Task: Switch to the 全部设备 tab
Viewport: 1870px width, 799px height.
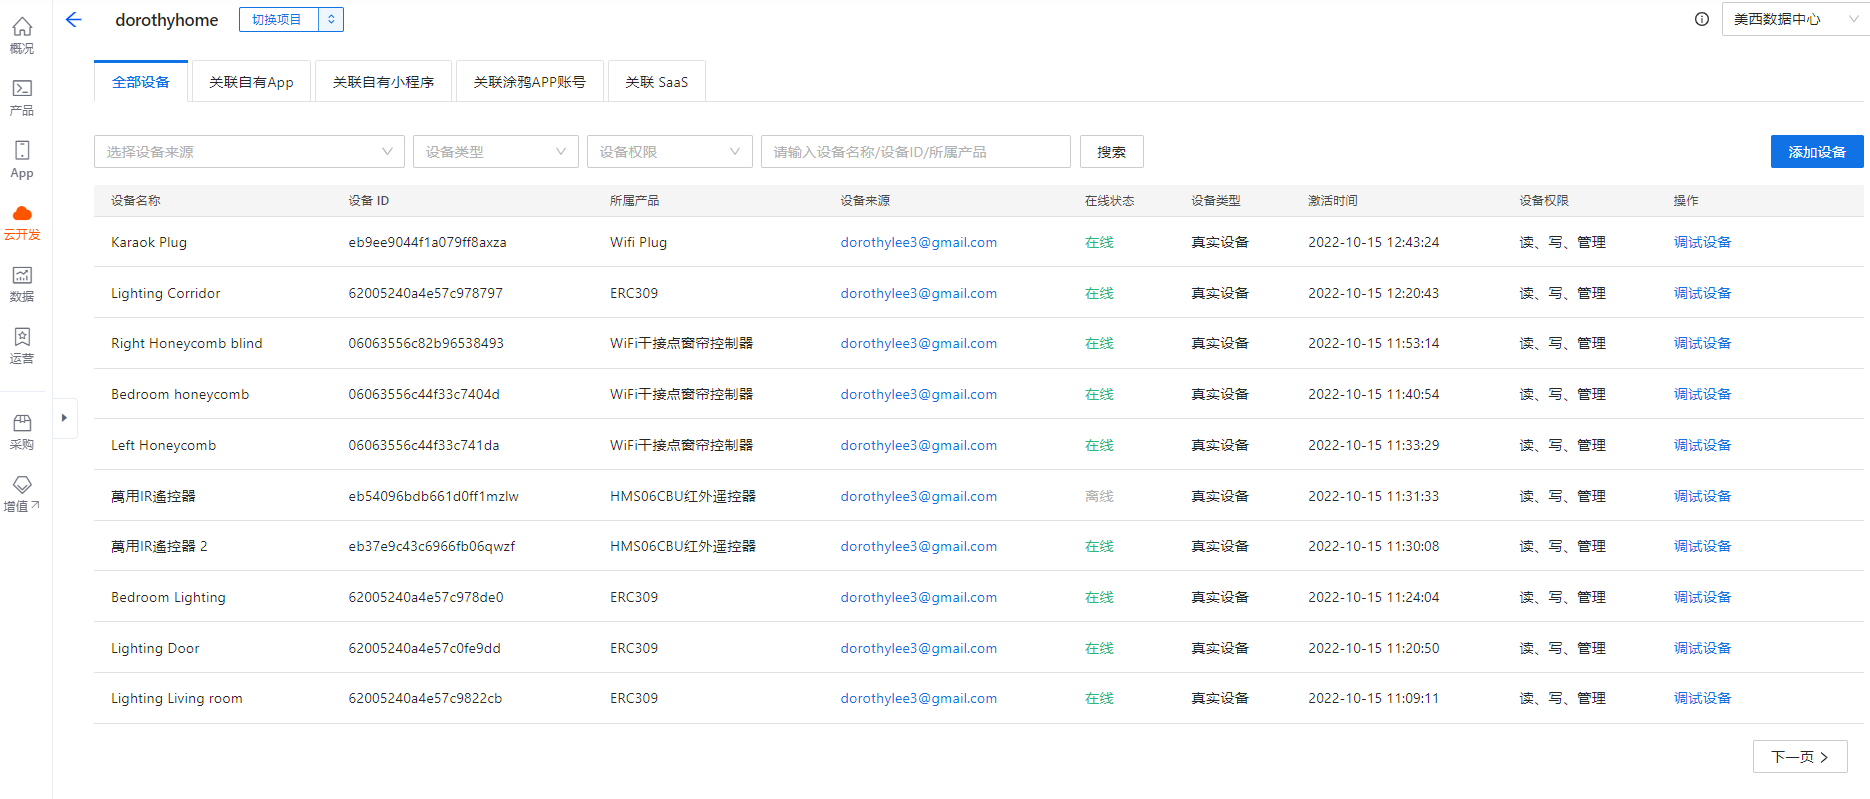Action: 141,82
